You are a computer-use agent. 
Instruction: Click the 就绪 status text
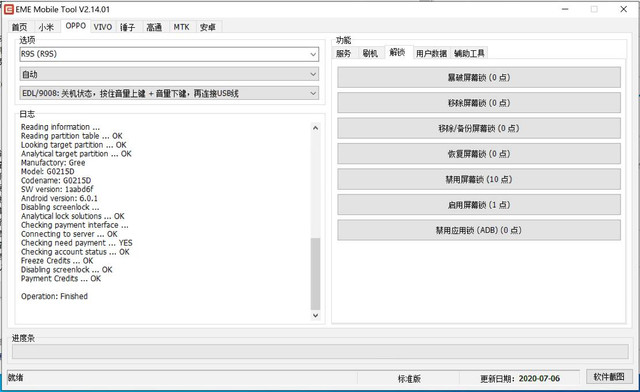16,378
